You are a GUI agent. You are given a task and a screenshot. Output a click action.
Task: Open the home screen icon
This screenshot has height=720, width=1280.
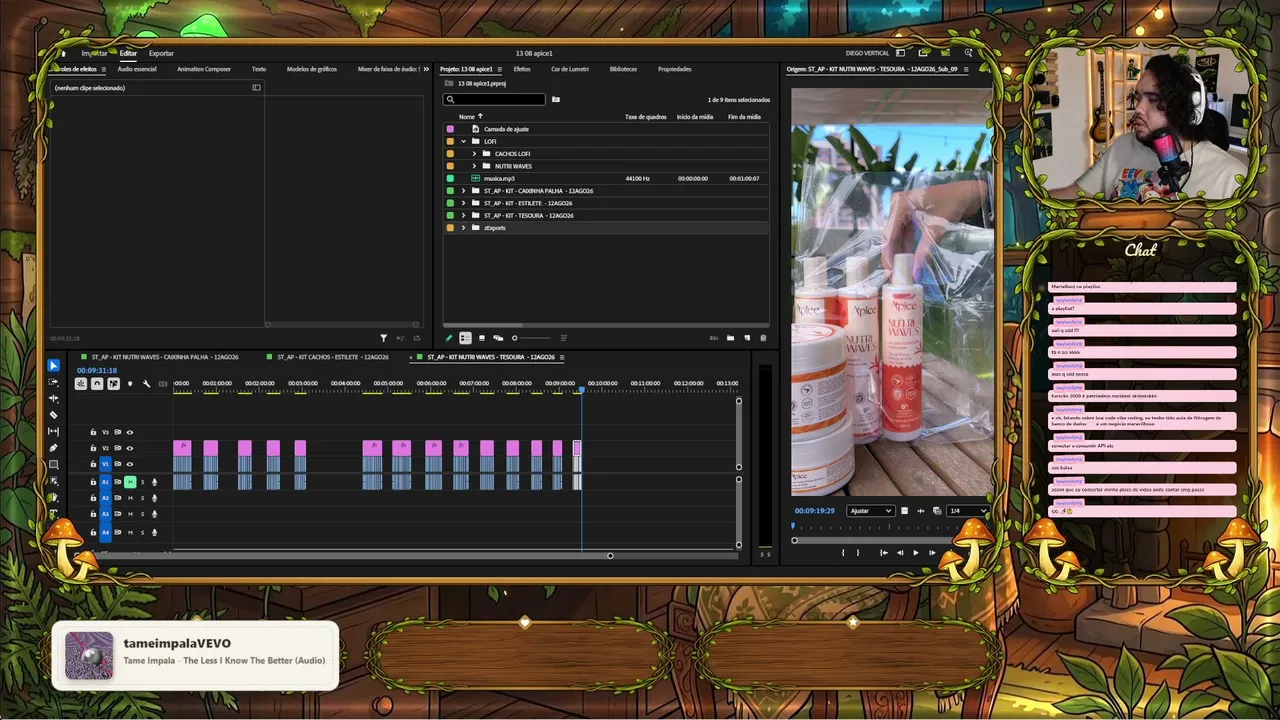[62, 53]
